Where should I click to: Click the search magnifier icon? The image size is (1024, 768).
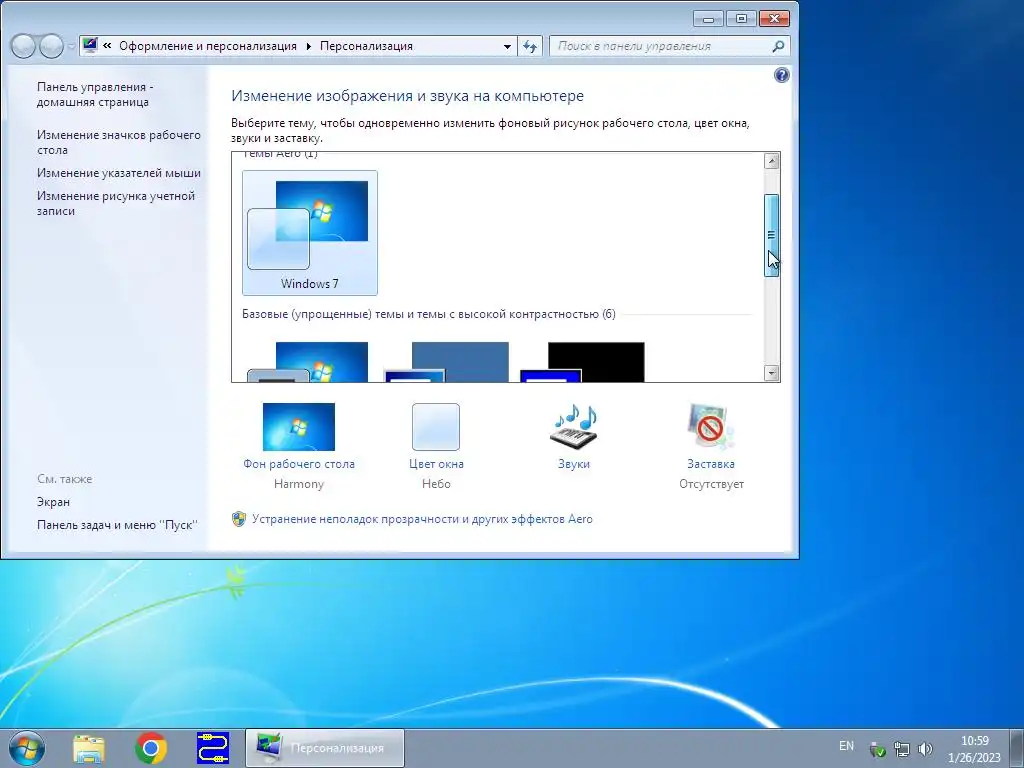778,46
